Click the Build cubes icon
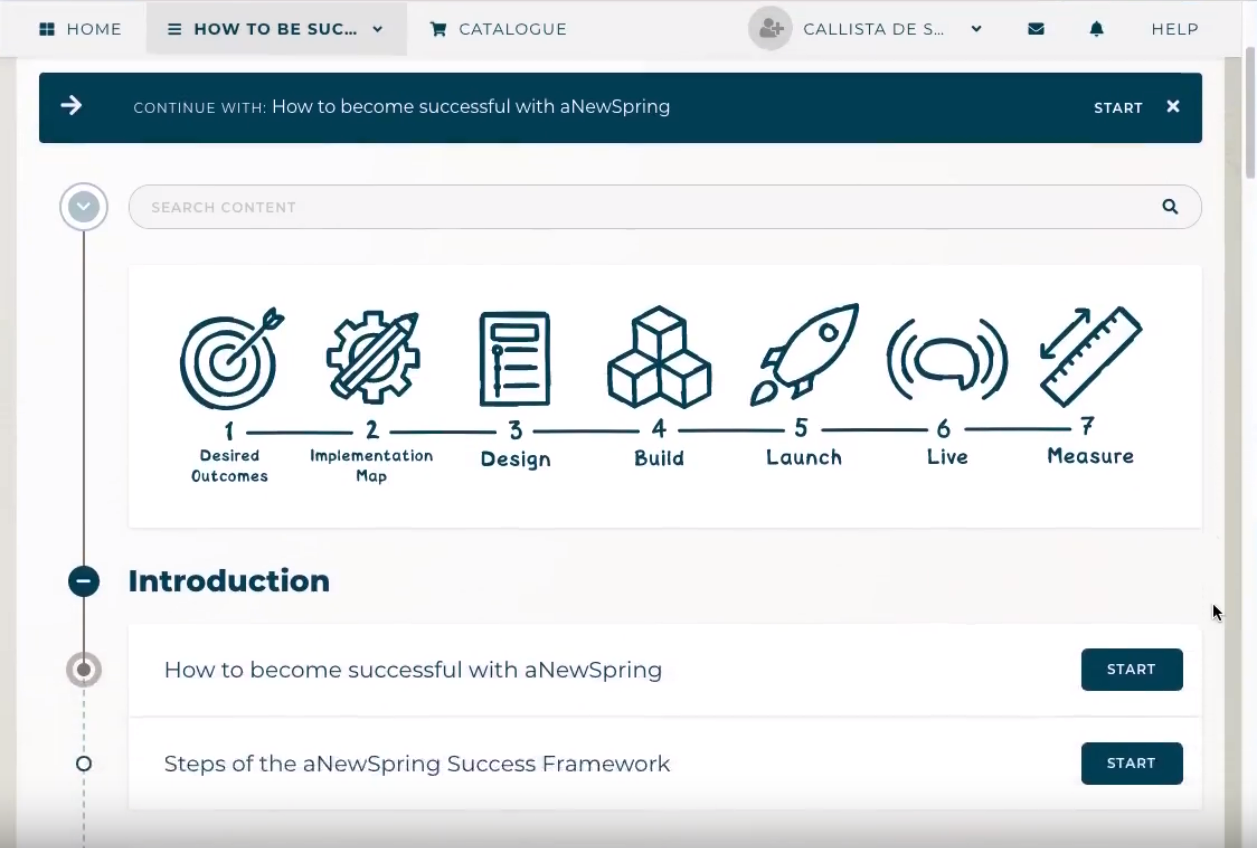The width and height of the screenshot is (1257, 848). pyautogui.click(x=659, y=357)
